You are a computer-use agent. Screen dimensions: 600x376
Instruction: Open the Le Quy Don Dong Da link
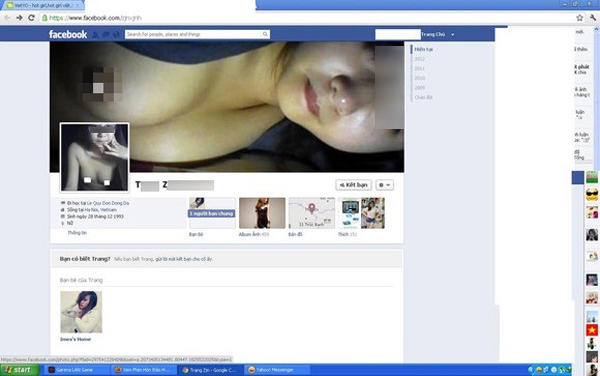coord(108,203)
